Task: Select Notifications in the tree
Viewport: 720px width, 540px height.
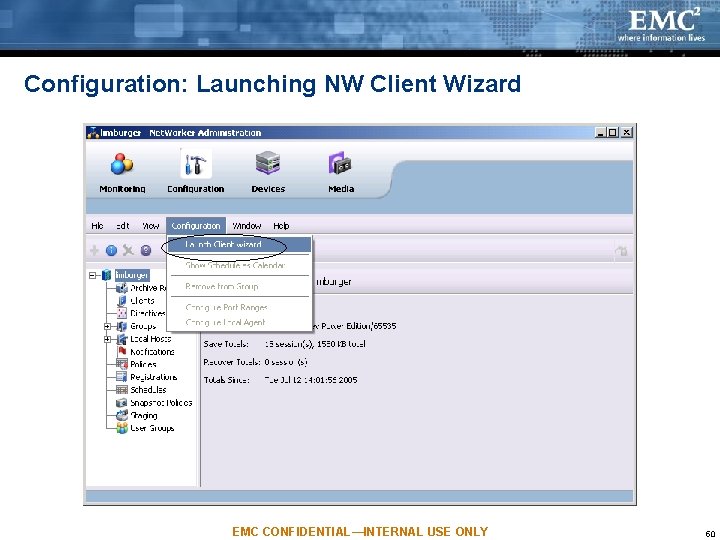Action: (x=152, y=352)
